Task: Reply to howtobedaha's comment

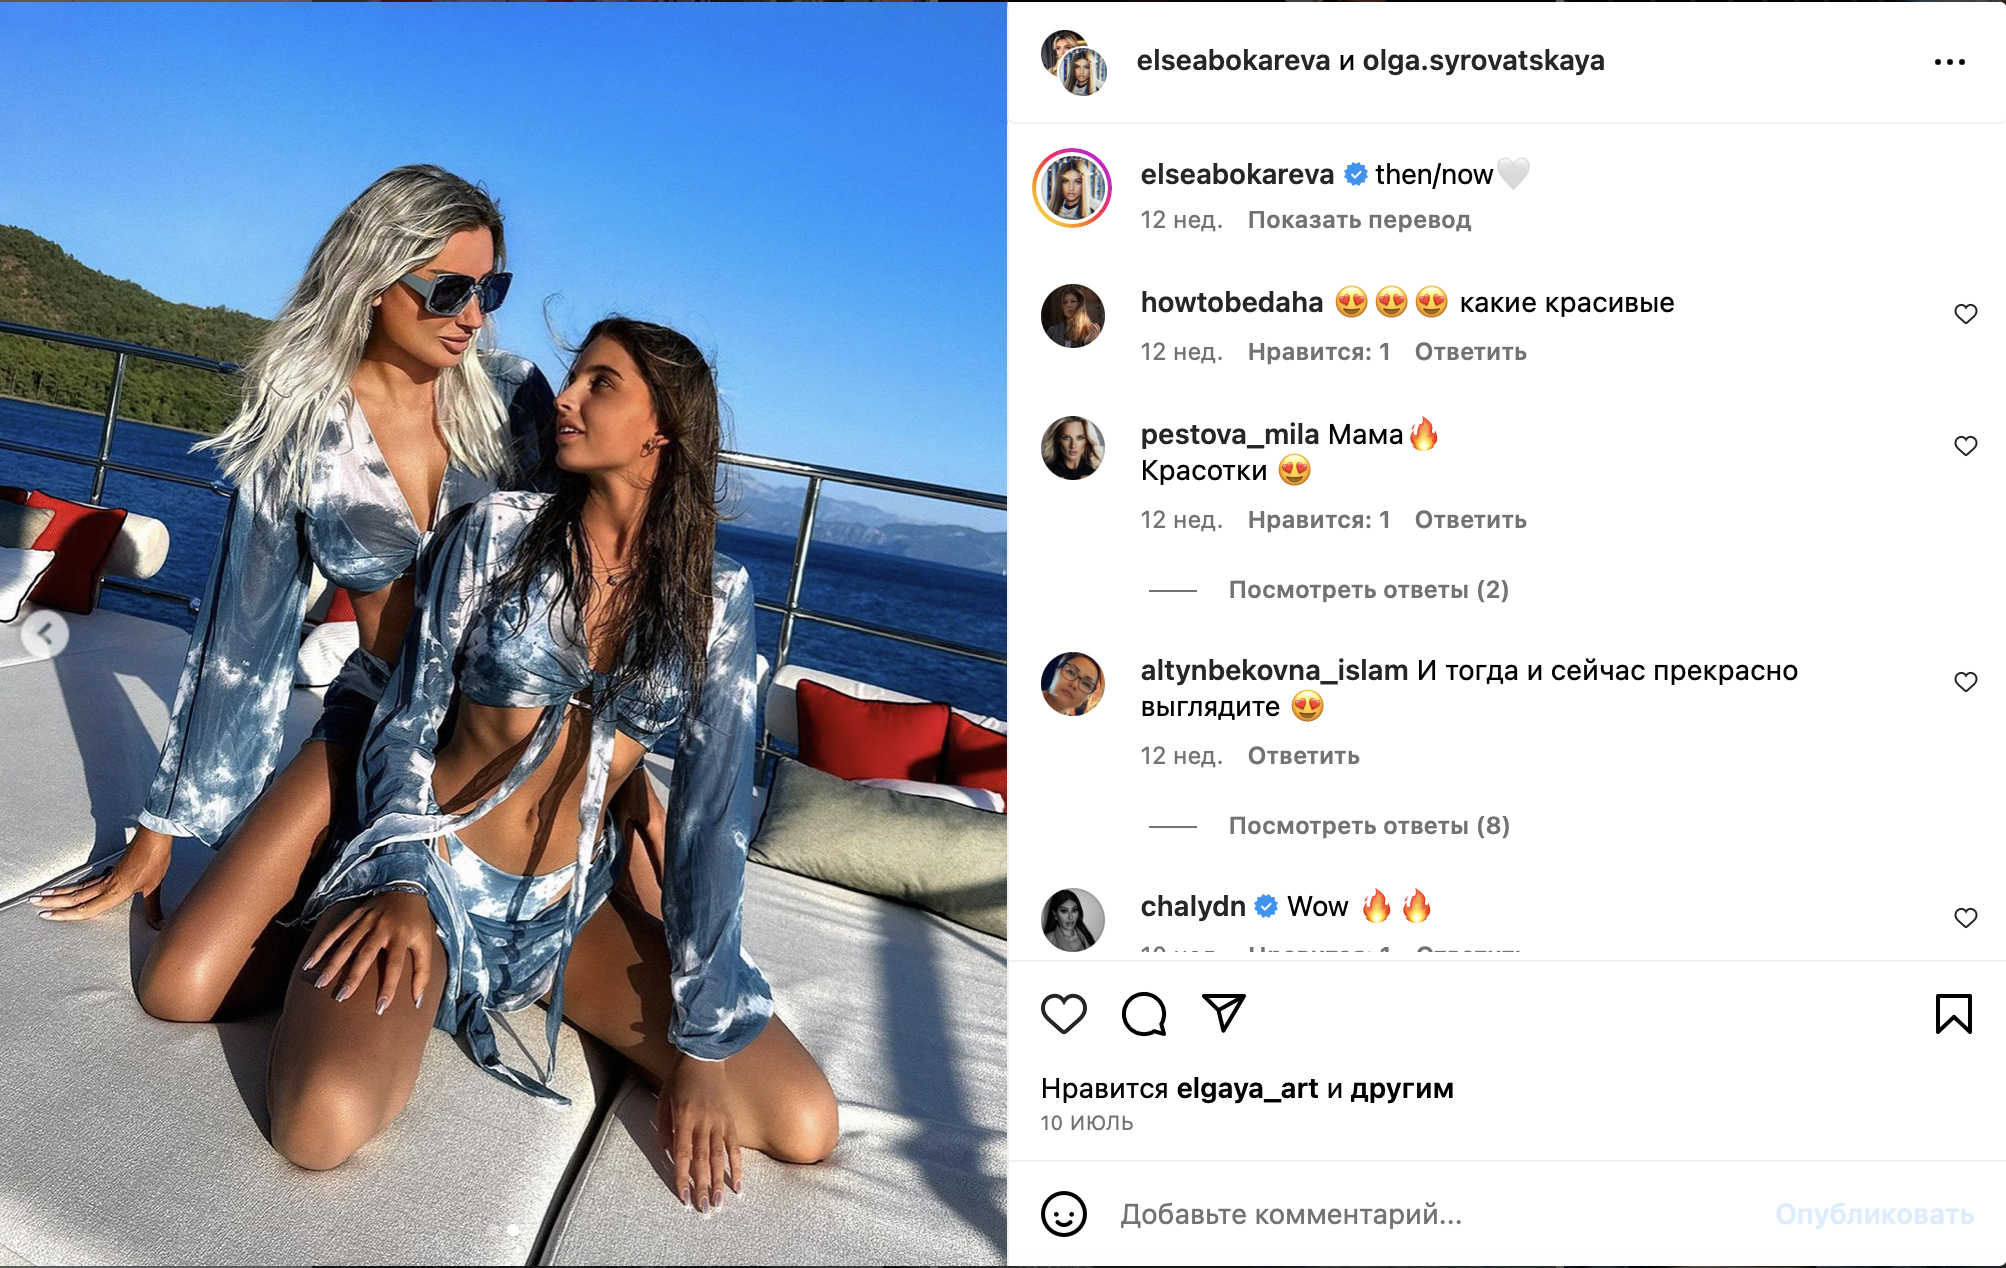Action: tap(1470, 352)
